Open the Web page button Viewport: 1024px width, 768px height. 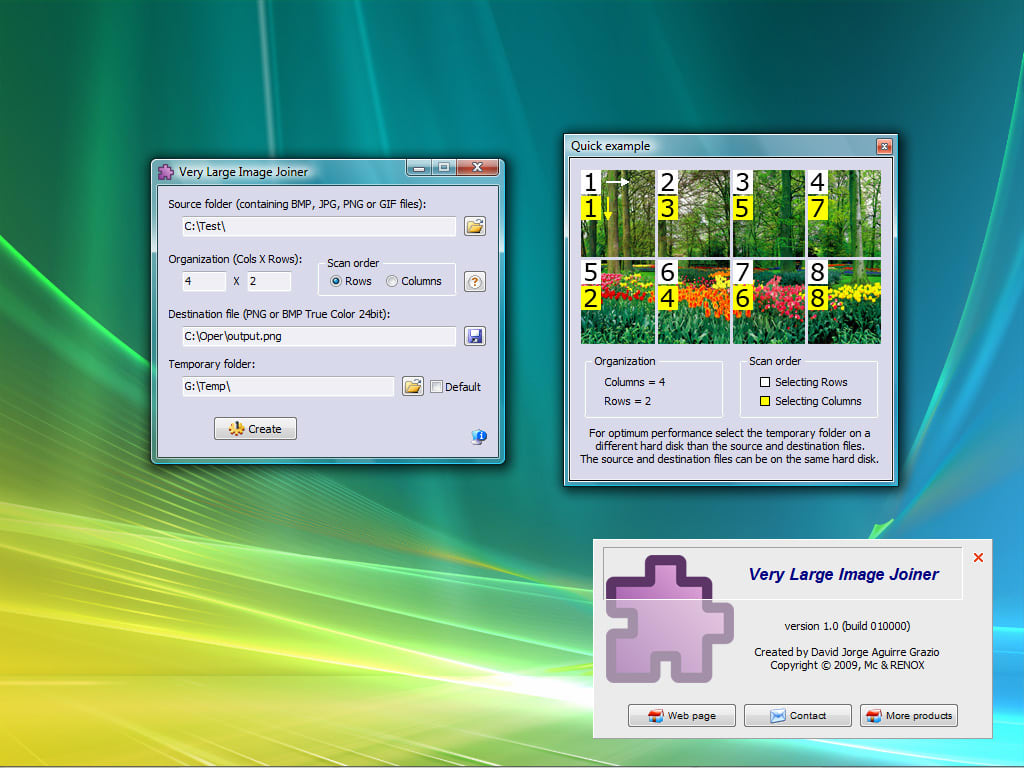[x=682, y=715]
